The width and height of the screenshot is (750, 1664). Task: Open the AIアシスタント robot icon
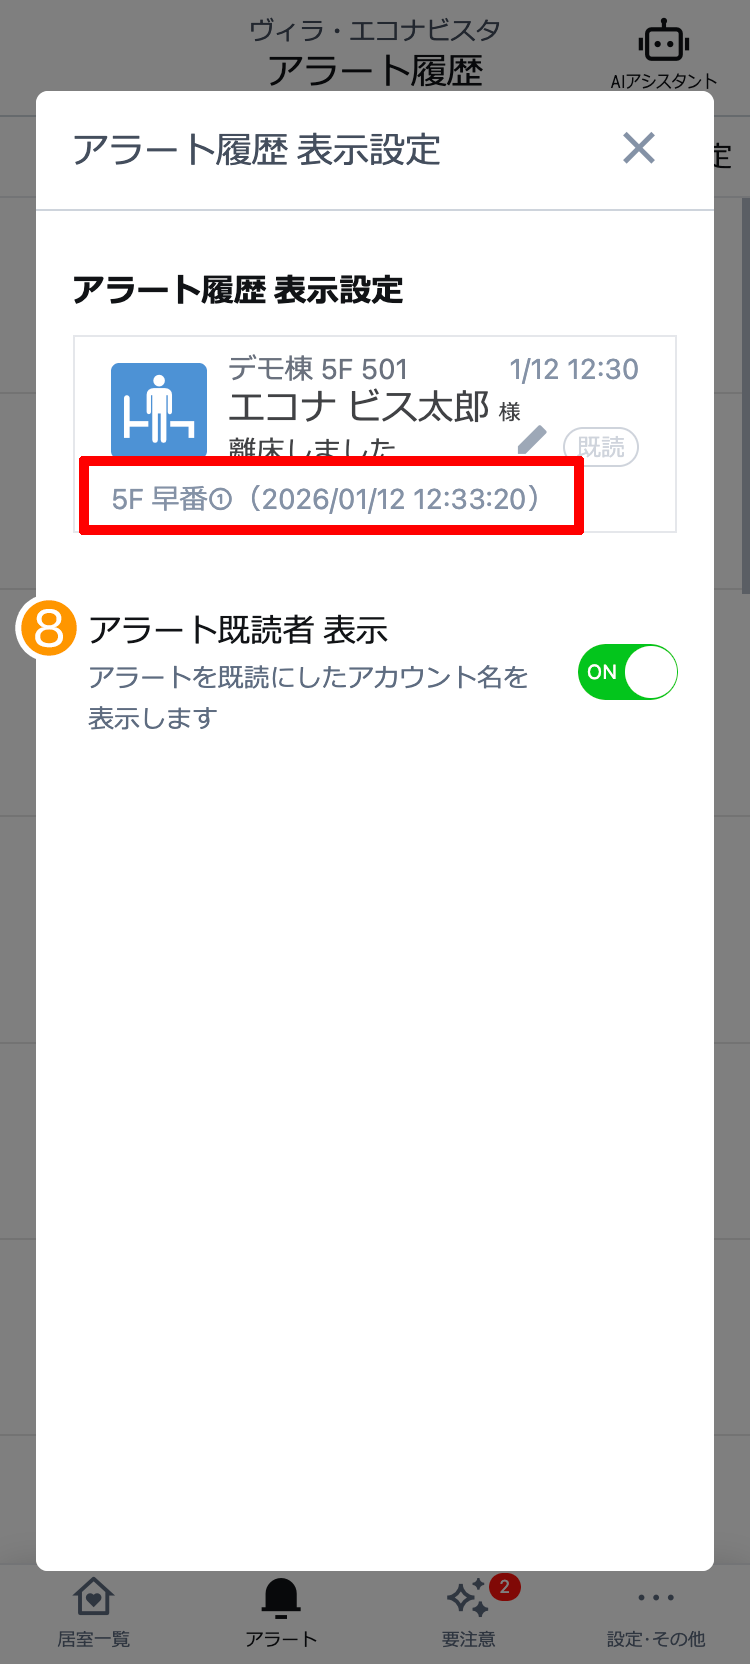(x=663, y=42)
